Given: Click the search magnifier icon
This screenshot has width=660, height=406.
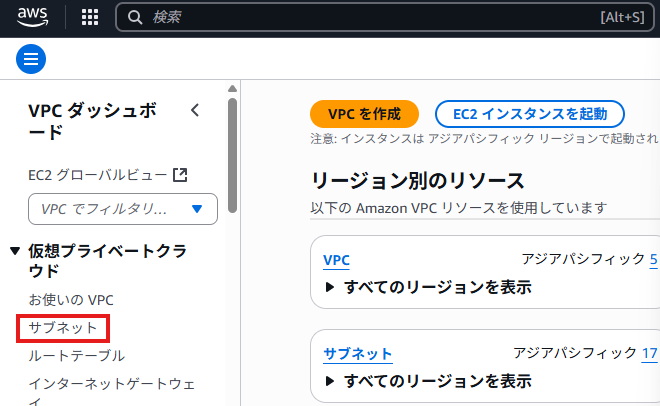Looking at the screenshot, I should click(135, 17).
